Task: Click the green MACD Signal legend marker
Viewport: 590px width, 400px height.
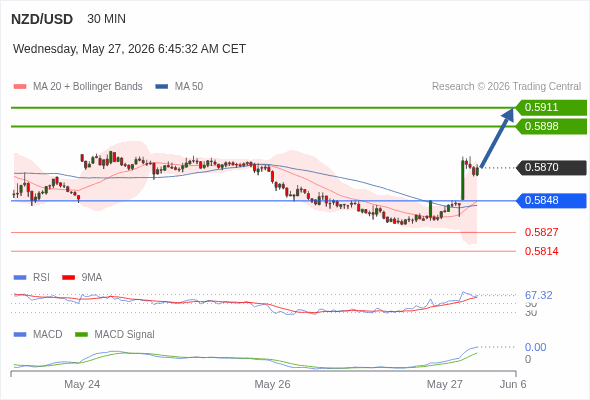Action: pos(81,335)
